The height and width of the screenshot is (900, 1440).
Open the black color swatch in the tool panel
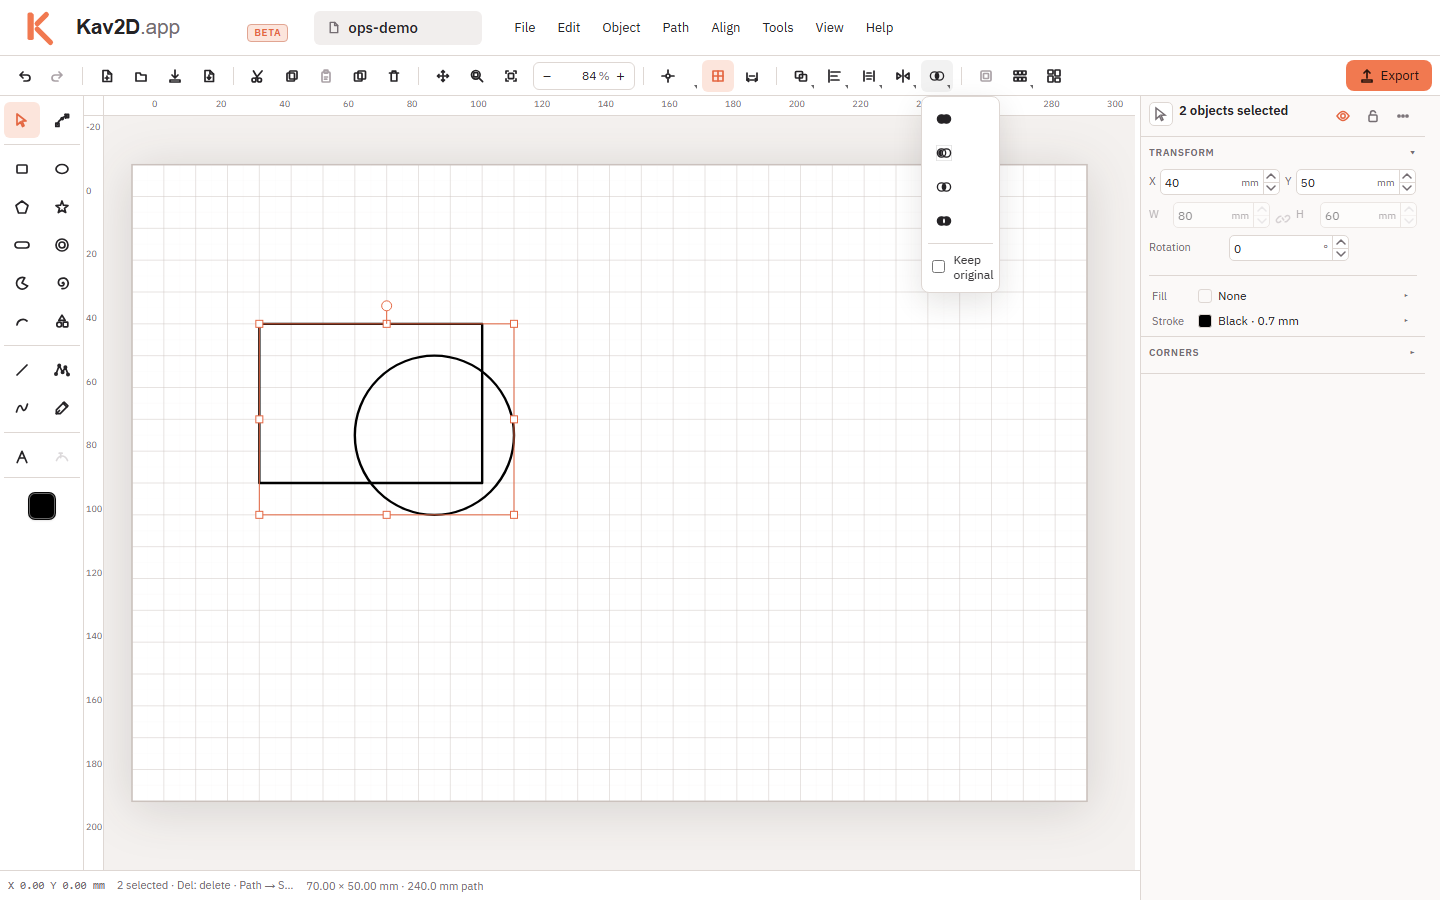(42, 506)
